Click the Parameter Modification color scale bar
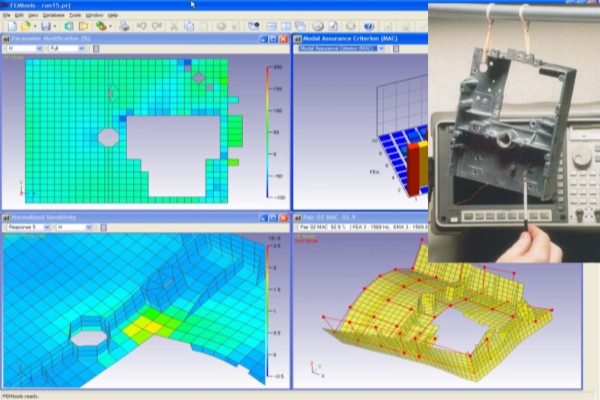This screenshot has height=400, width=600. tap(267, 132)
